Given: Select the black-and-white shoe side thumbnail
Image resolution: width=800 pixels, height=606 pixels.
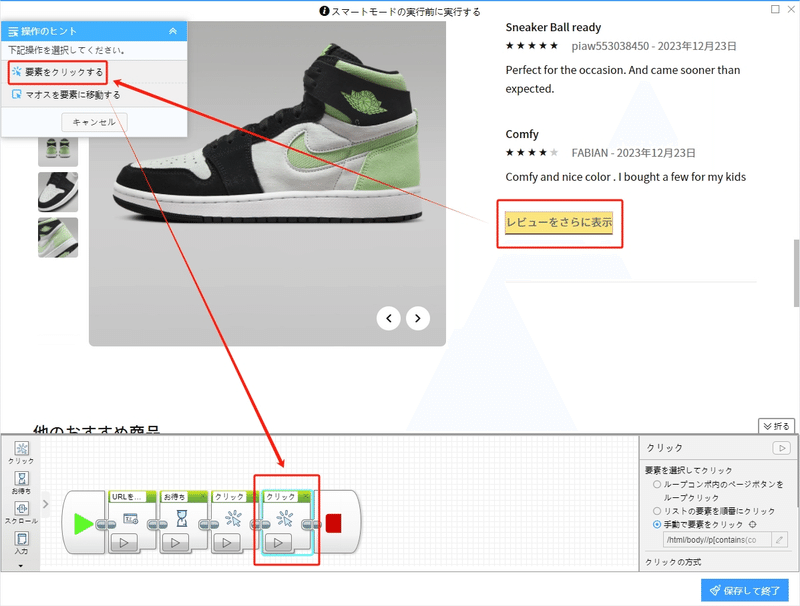Looking at the screenshot, I should pyautogui.click(x=58, y=192).
